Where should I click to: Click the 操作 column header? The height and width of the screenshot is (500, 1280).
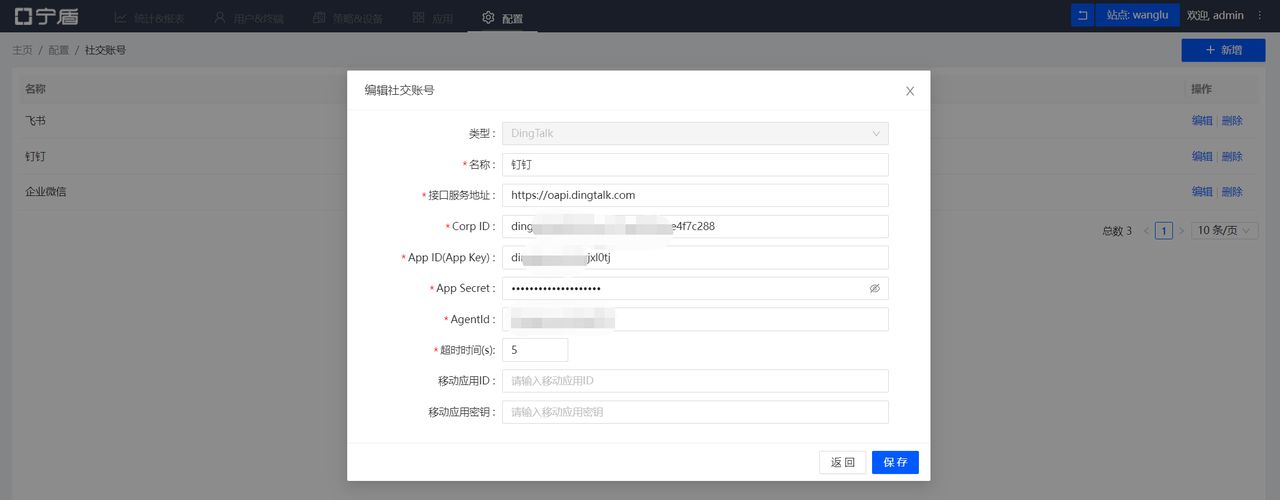tap(1201, 89)
